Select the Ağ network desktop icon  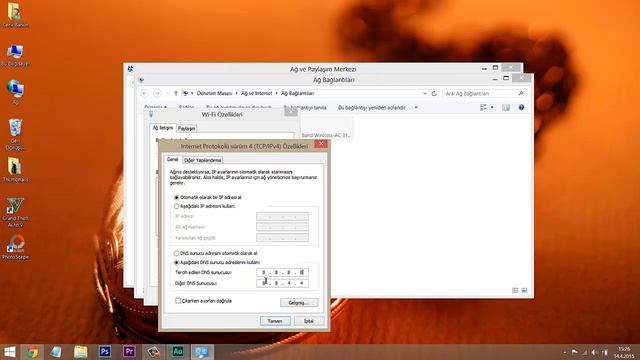click(x=15, y=93)
